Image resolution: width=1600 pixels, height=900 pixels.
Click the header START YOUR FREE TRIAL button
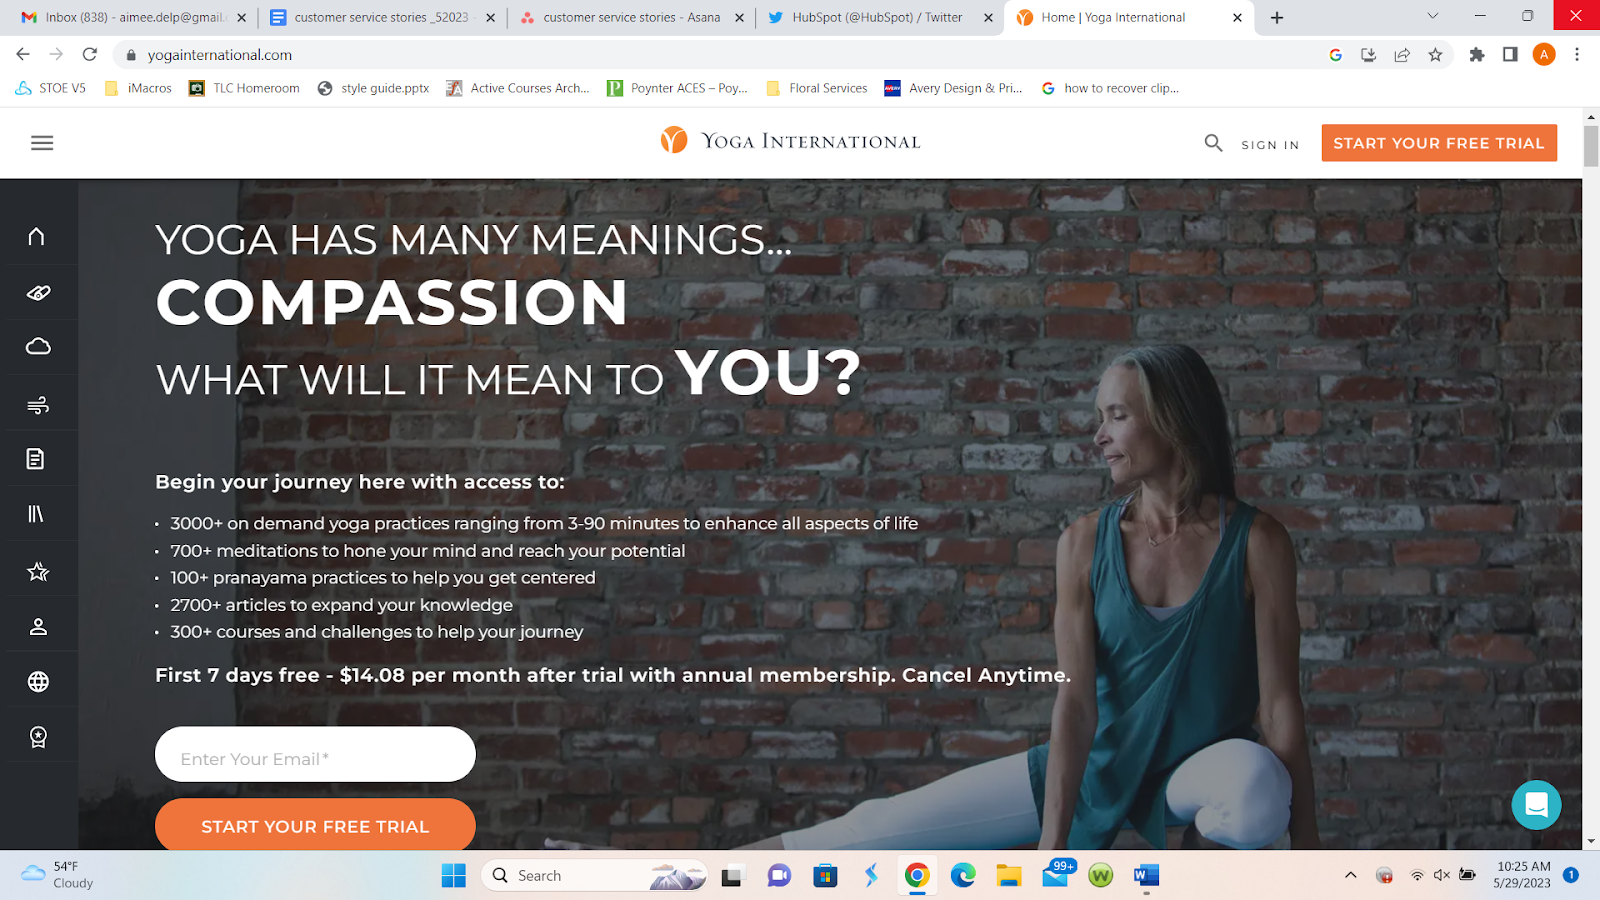coord(1439,143)
